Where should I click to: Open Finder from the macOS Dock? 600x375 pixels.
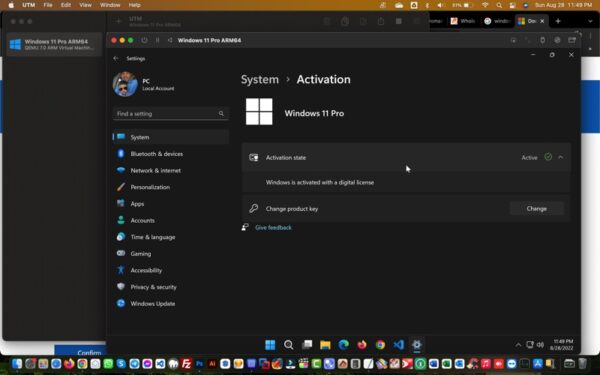pos(17,364)
